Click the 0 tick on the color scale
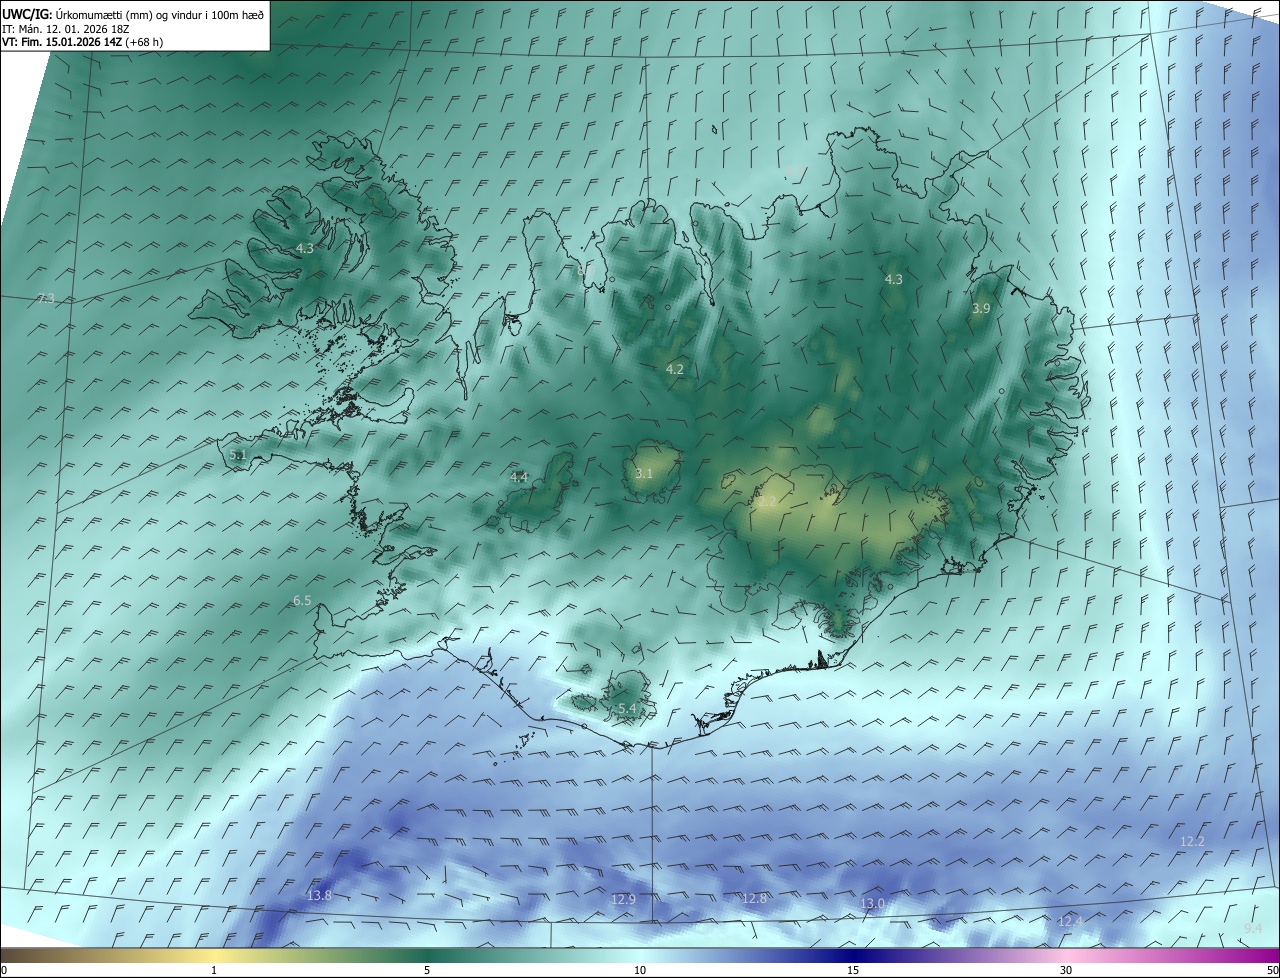This screenshot has height=978, width=1280. [4, 970]
